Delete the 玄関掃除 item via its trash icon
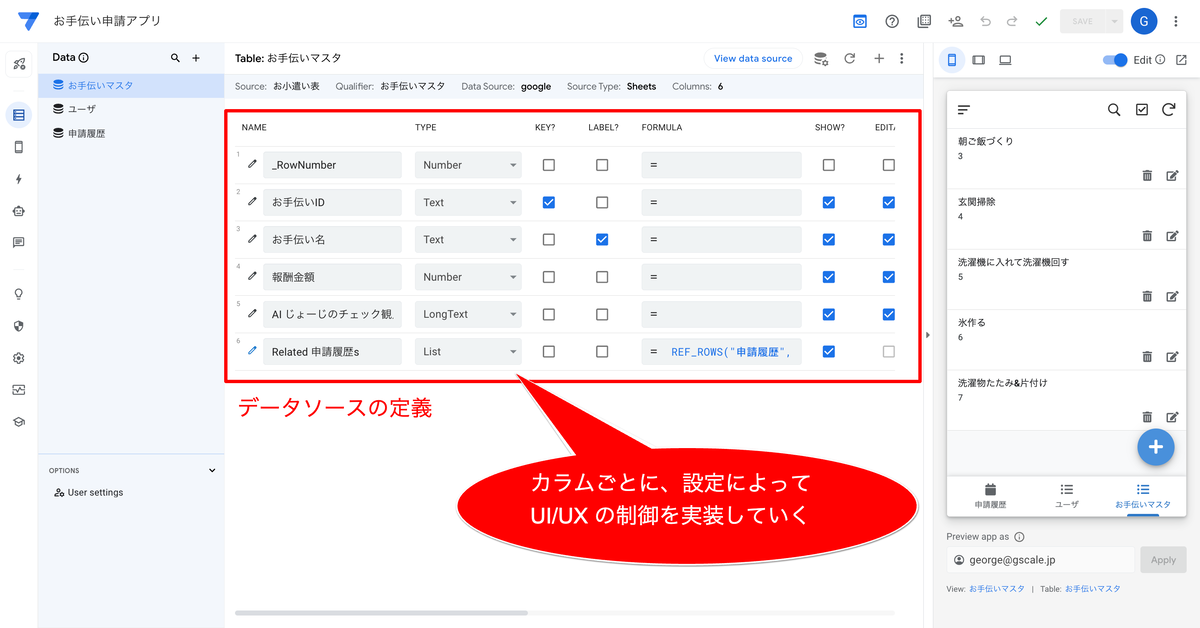 coord(1147,234)
